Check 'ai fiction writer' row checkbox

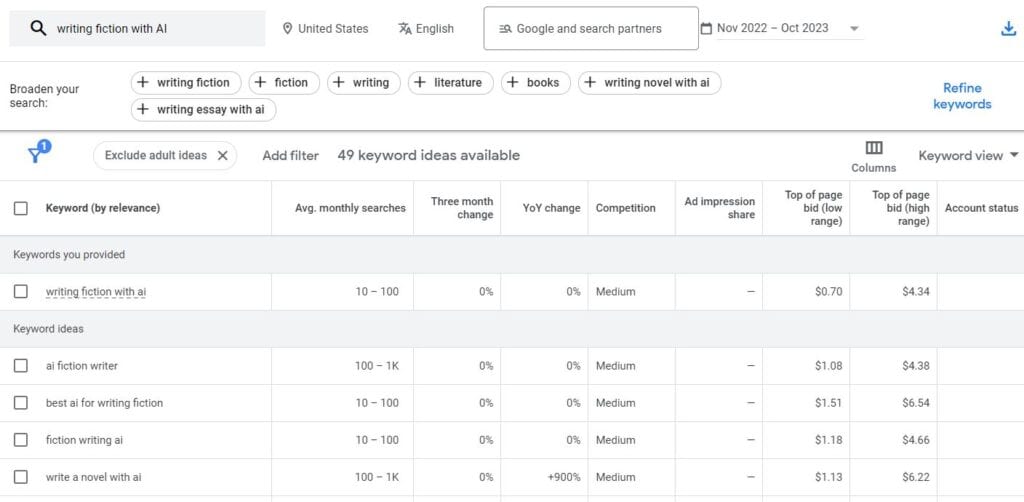(21, 366)
